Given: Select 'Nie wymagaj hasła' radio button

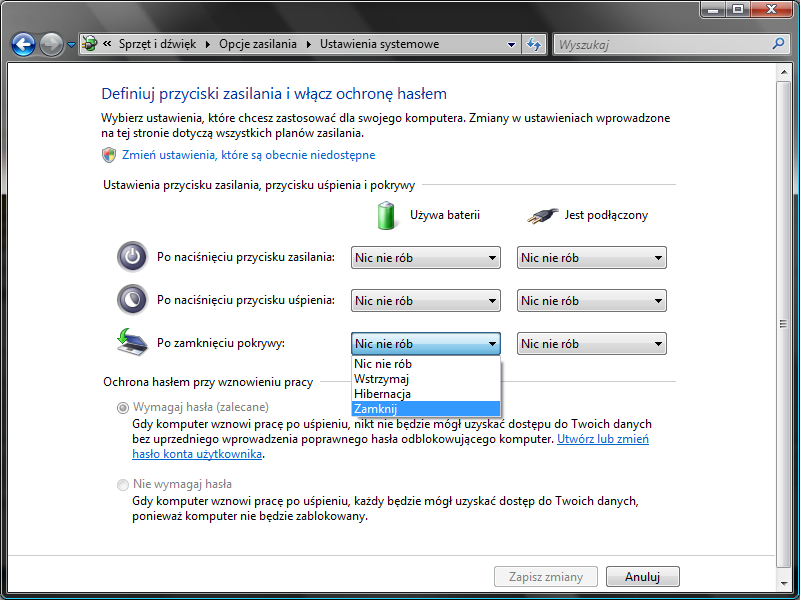Looking at the screenshot, I should [122, 485].
